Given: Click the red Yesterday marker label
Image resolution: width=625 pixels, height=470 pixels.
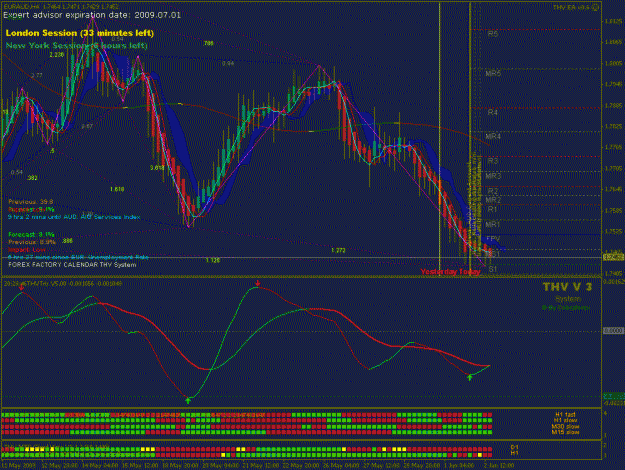Looking at the screenshot, I should [x=439, y=272].
